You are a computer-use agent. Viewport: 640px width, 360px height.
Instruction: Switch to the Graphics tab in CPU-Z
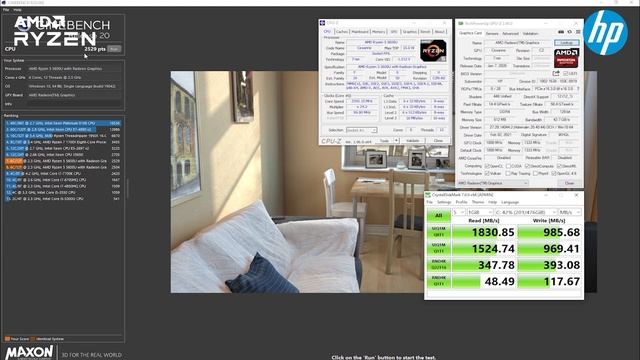click(x=409, y=31)
